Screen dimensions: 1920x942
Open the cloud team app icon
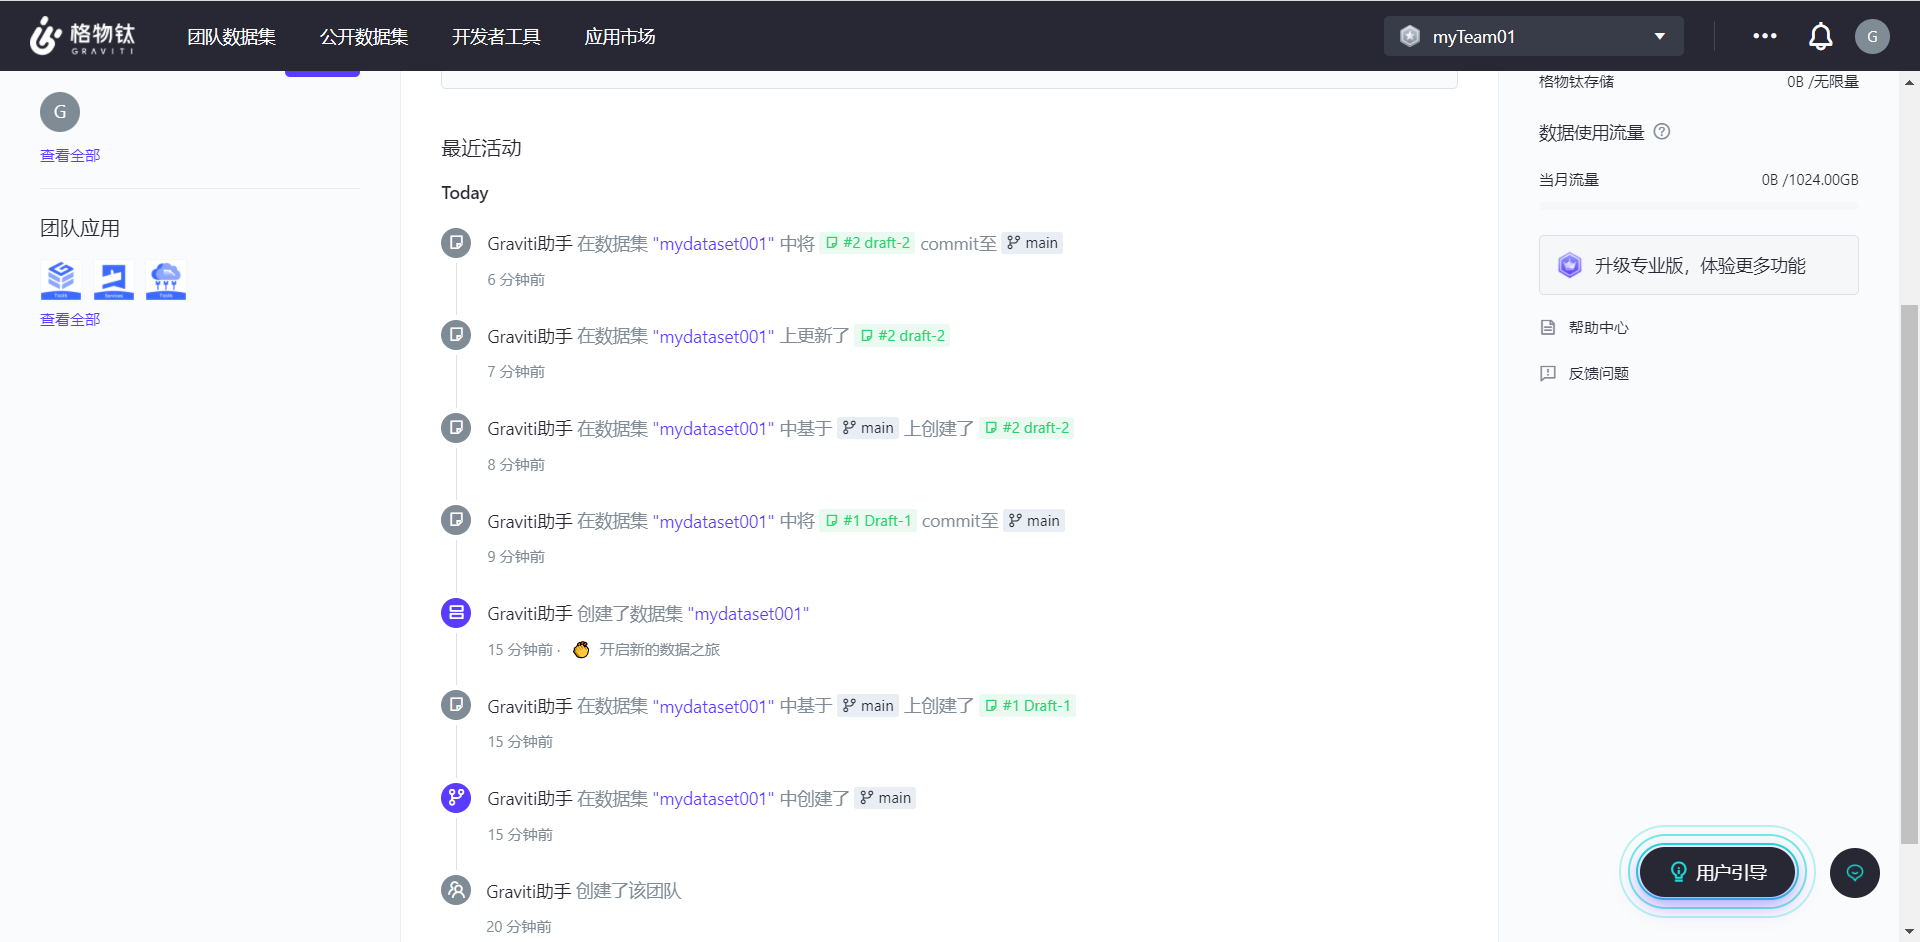click(x=166, y=280)
